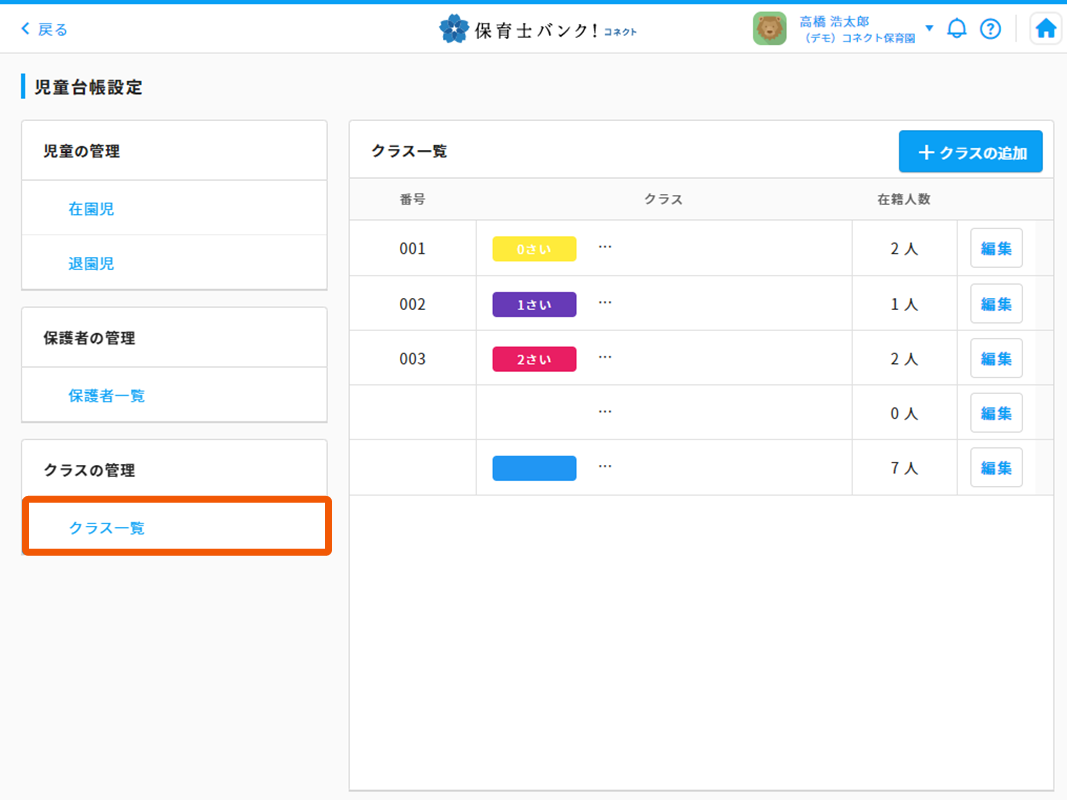Click the クラスの追加 button
Screen dimensions: 1067x800
point(970,152)
